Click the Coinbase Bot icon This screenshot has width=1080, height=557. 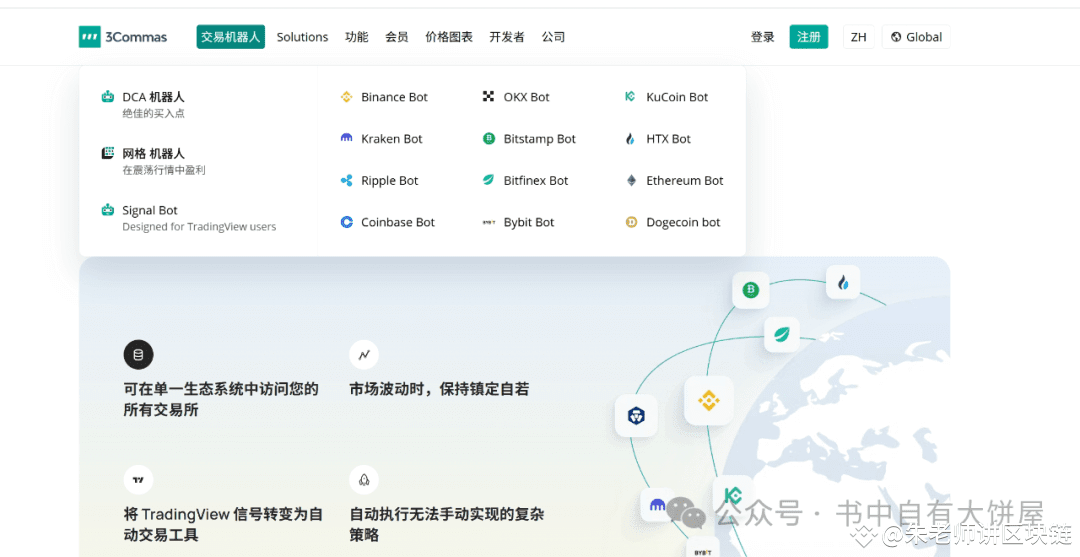coord(347,223)
